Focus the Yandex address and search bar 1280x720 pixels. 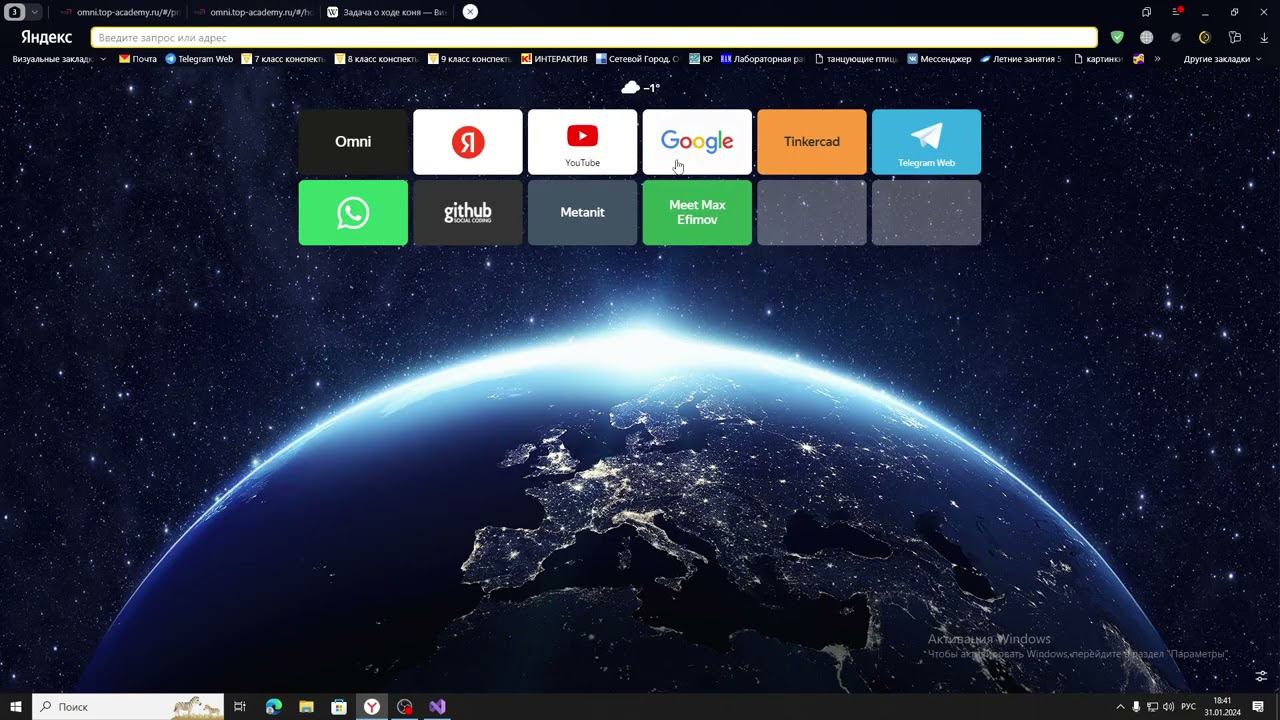[x=594, y=37]
